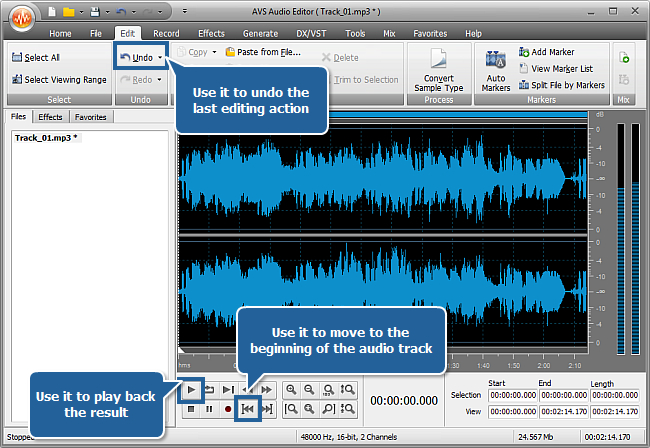Click the vertical Zoom Out icon
The width and height of the screenshot is (650, 448).
[x=347, y=409]
